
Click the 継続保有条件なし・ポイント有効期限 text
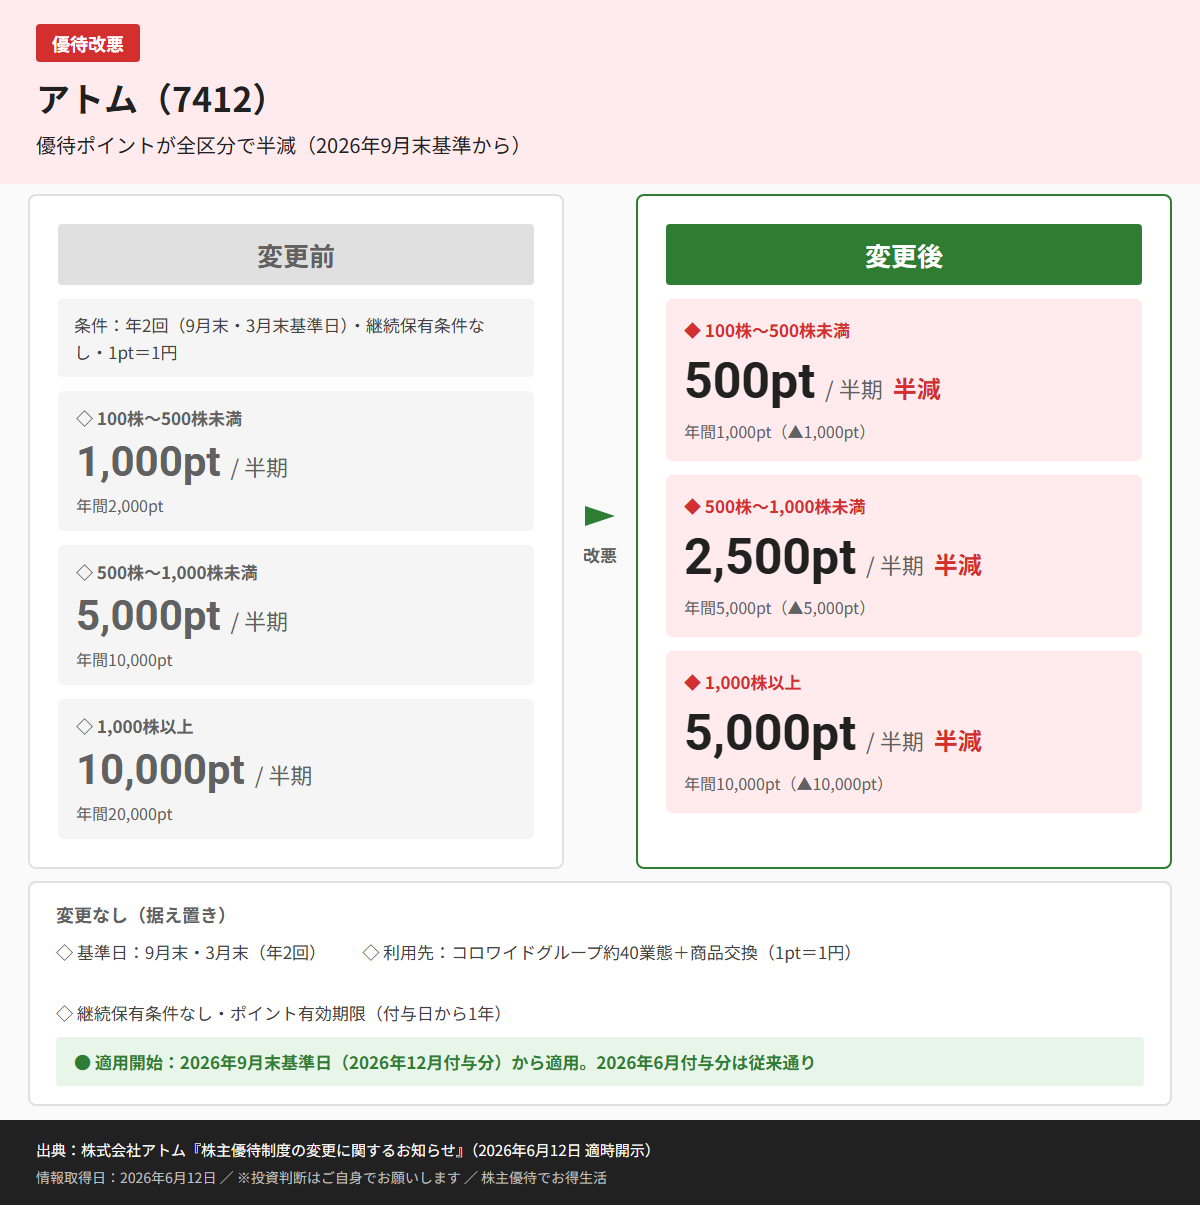[293, 1014]
